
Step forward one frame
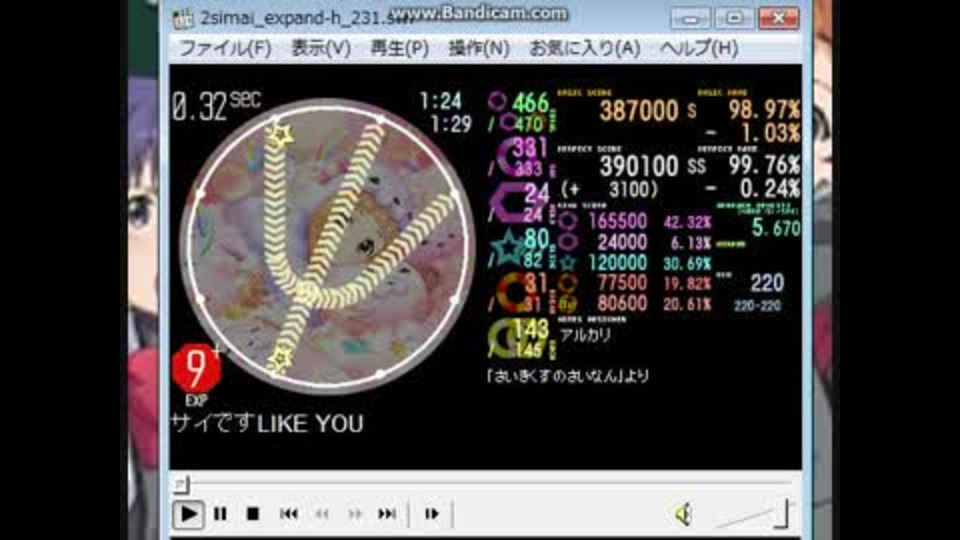[432, 514]
